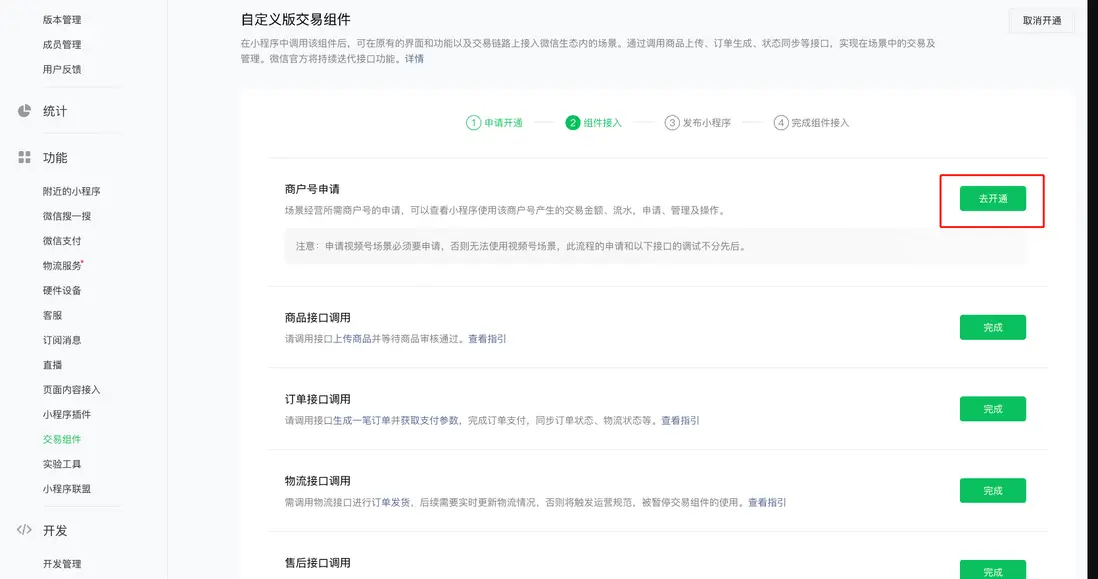
Task: Open 小程序联盟 menu item
Action: (x=67, y=489)
